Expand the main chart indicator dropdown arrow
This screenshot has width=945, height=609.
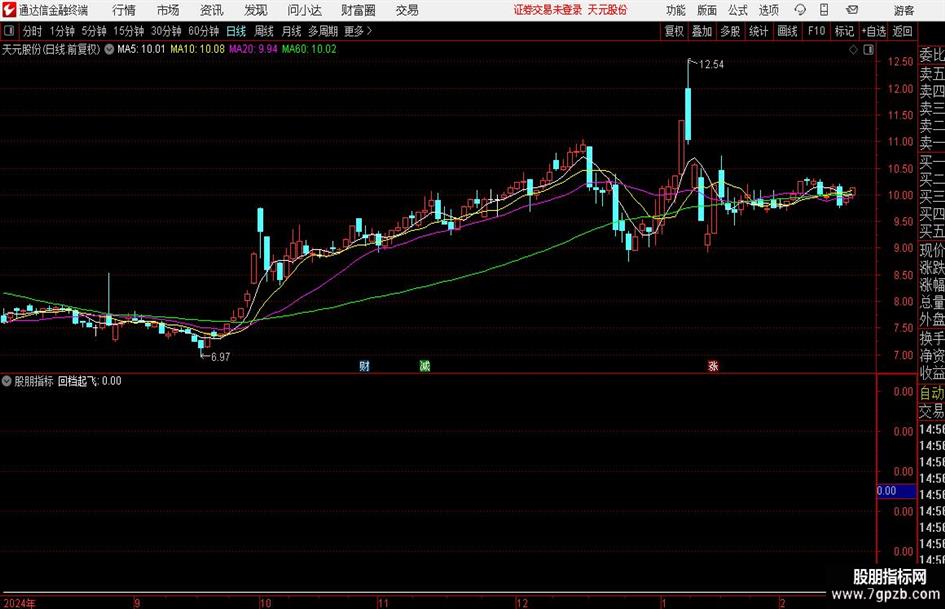[109, 49]
